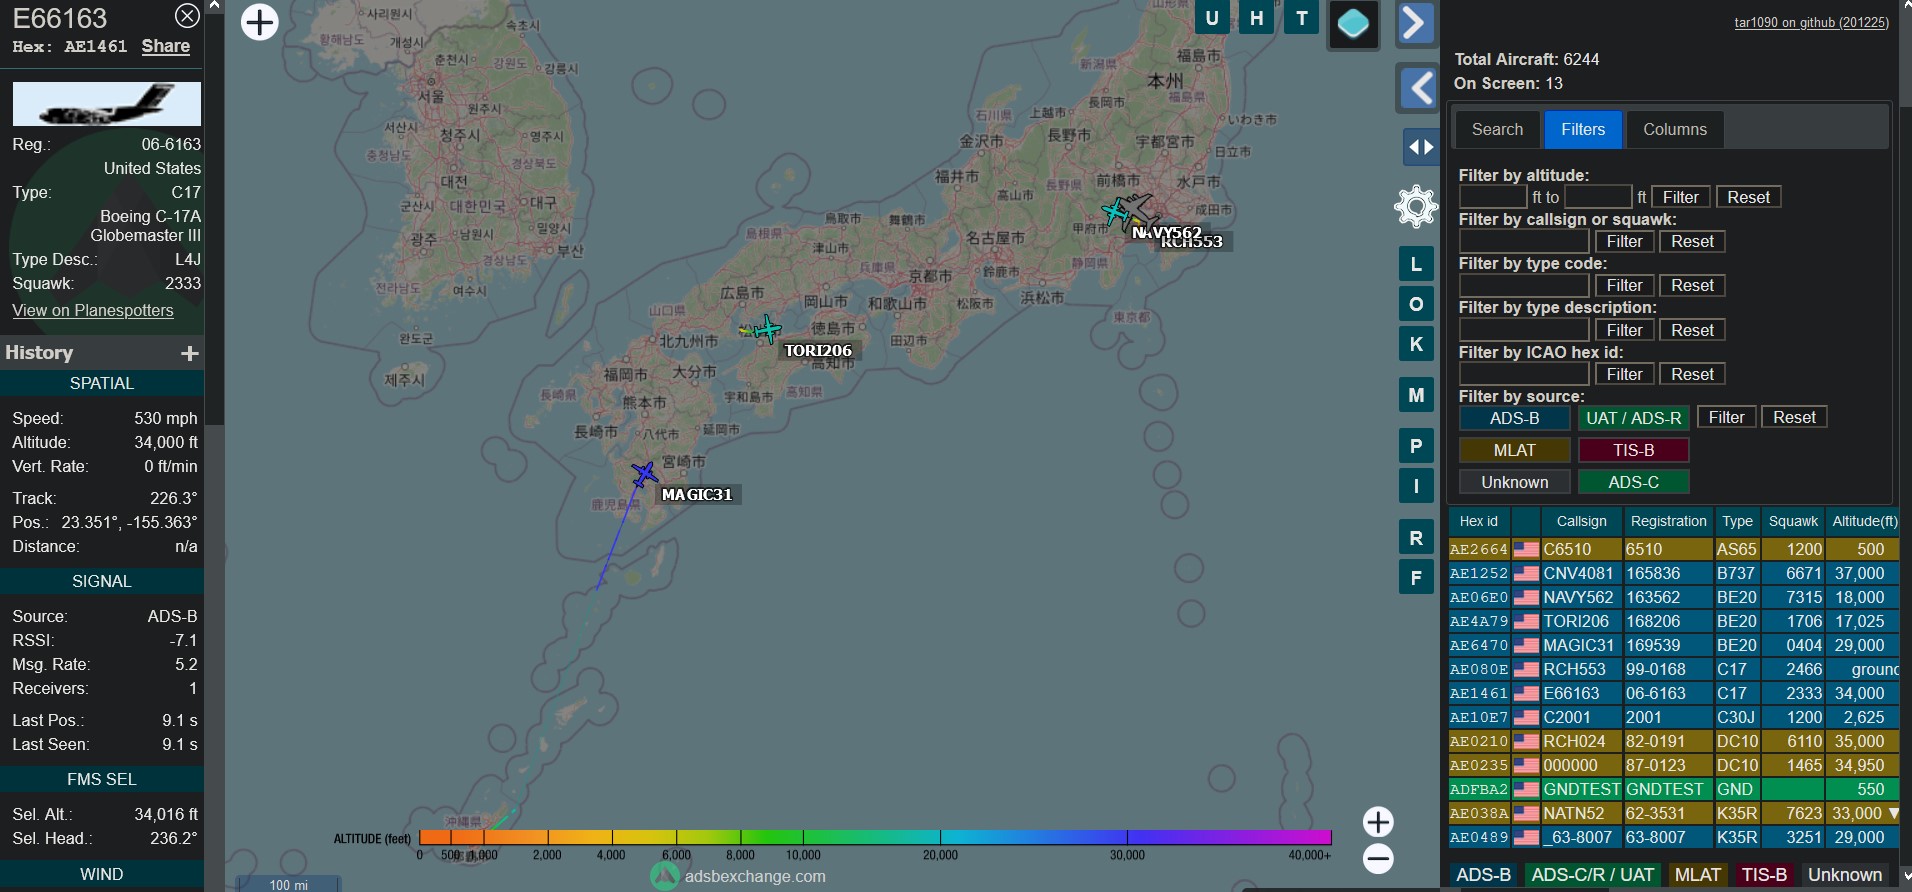
Task: Select the ADS-B source filter
Action: 1514,418
